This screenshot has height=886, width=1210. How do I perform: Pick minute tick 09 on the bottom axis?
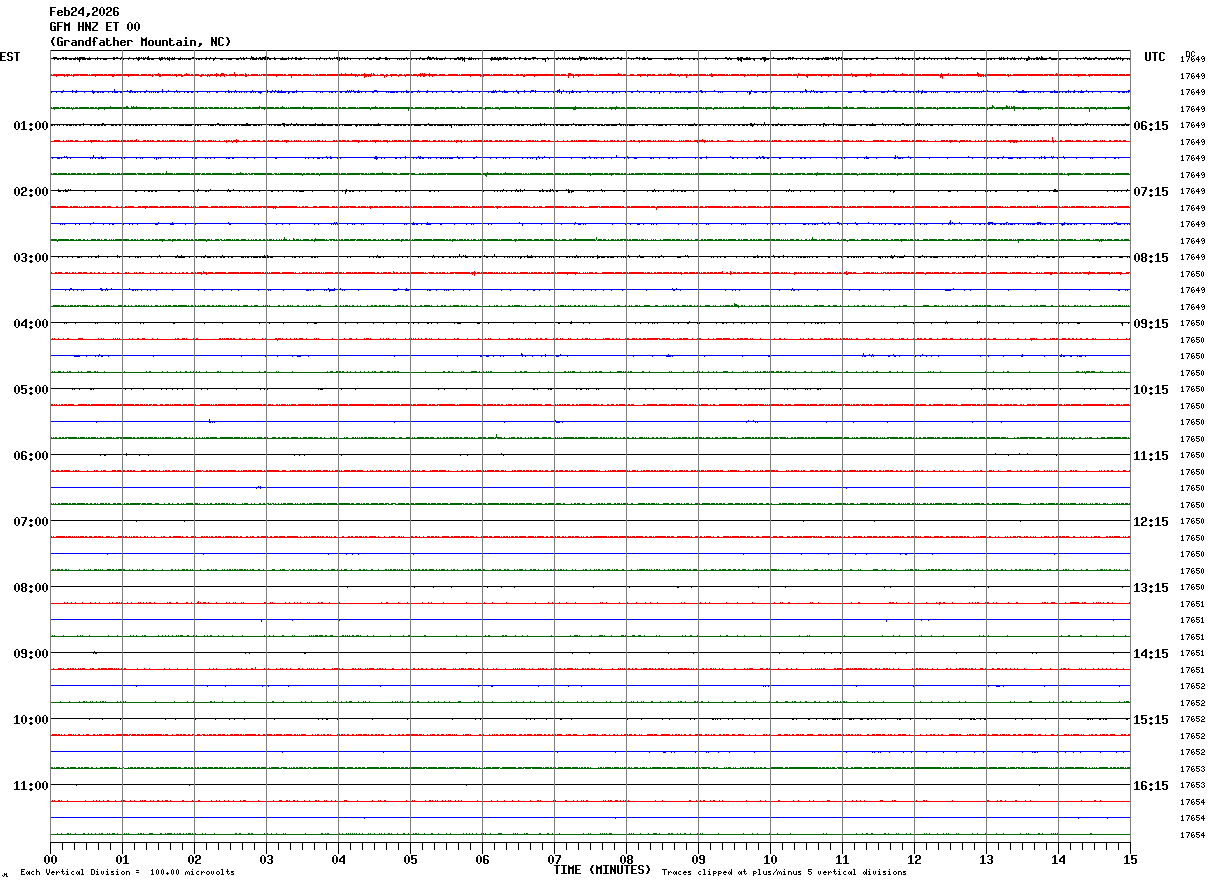698,859
